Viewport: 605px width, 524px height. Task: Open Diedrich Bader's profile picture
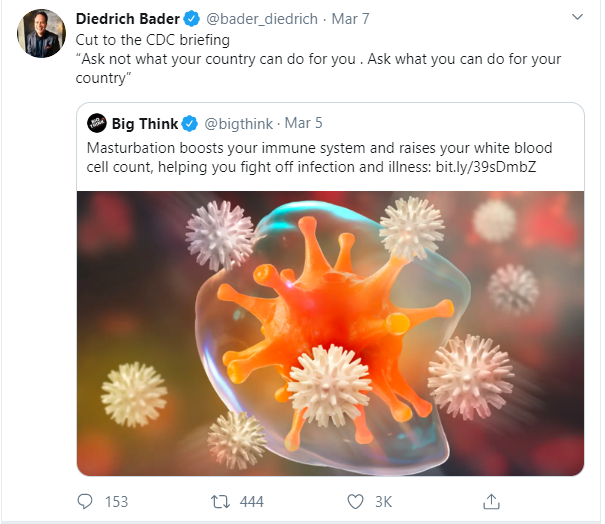41,34
